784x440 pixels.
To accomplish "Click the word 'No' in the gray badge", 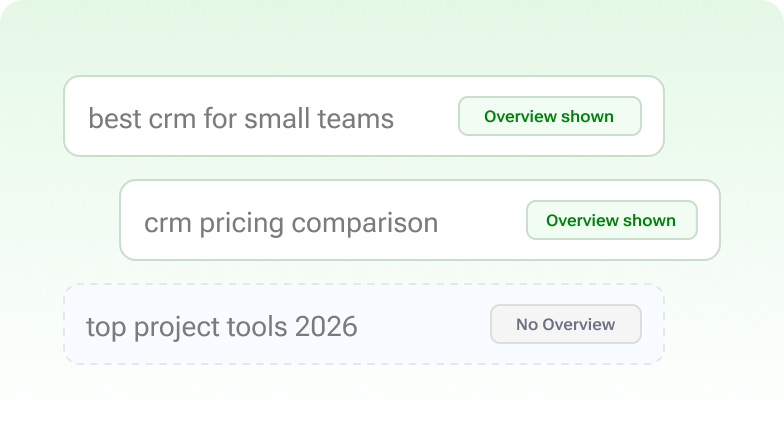I will 527,324.
